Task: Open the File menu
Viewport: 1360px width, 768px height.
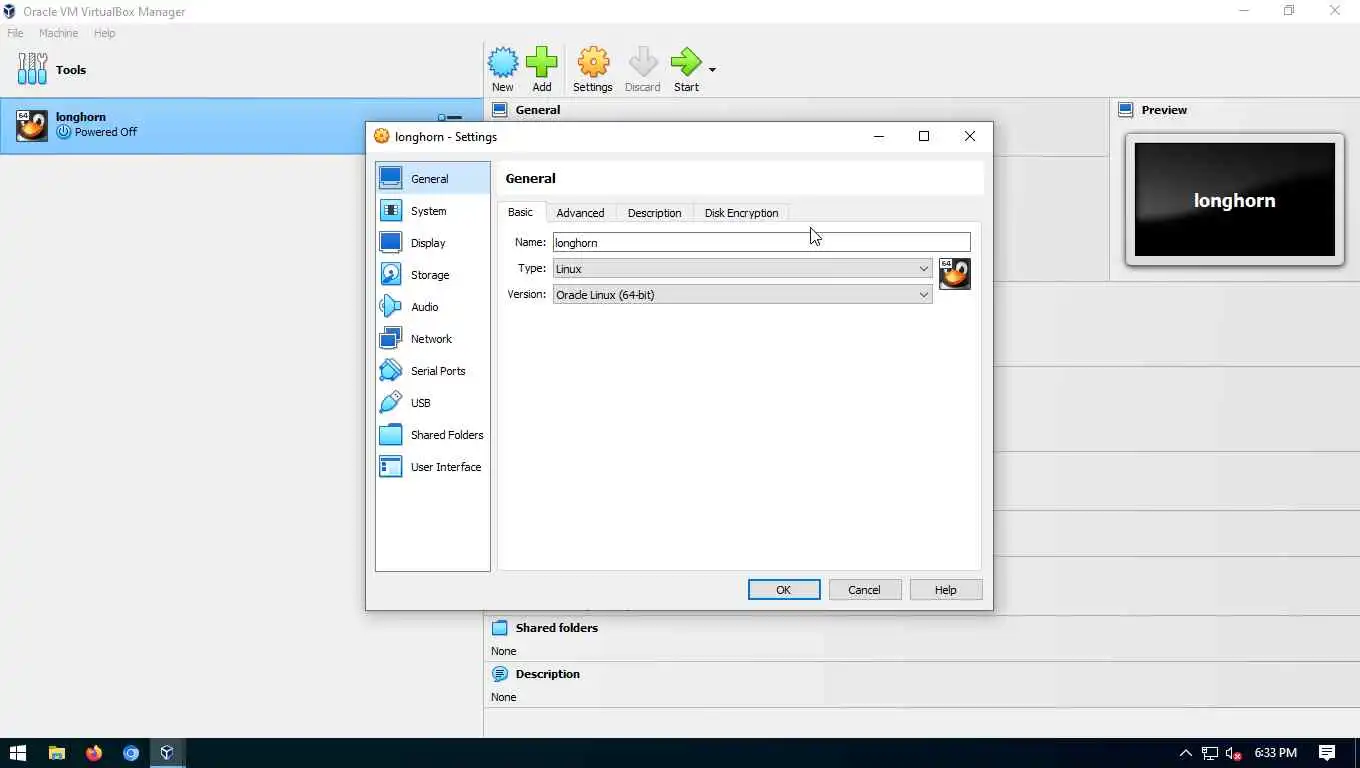Action: pos(15,33)
